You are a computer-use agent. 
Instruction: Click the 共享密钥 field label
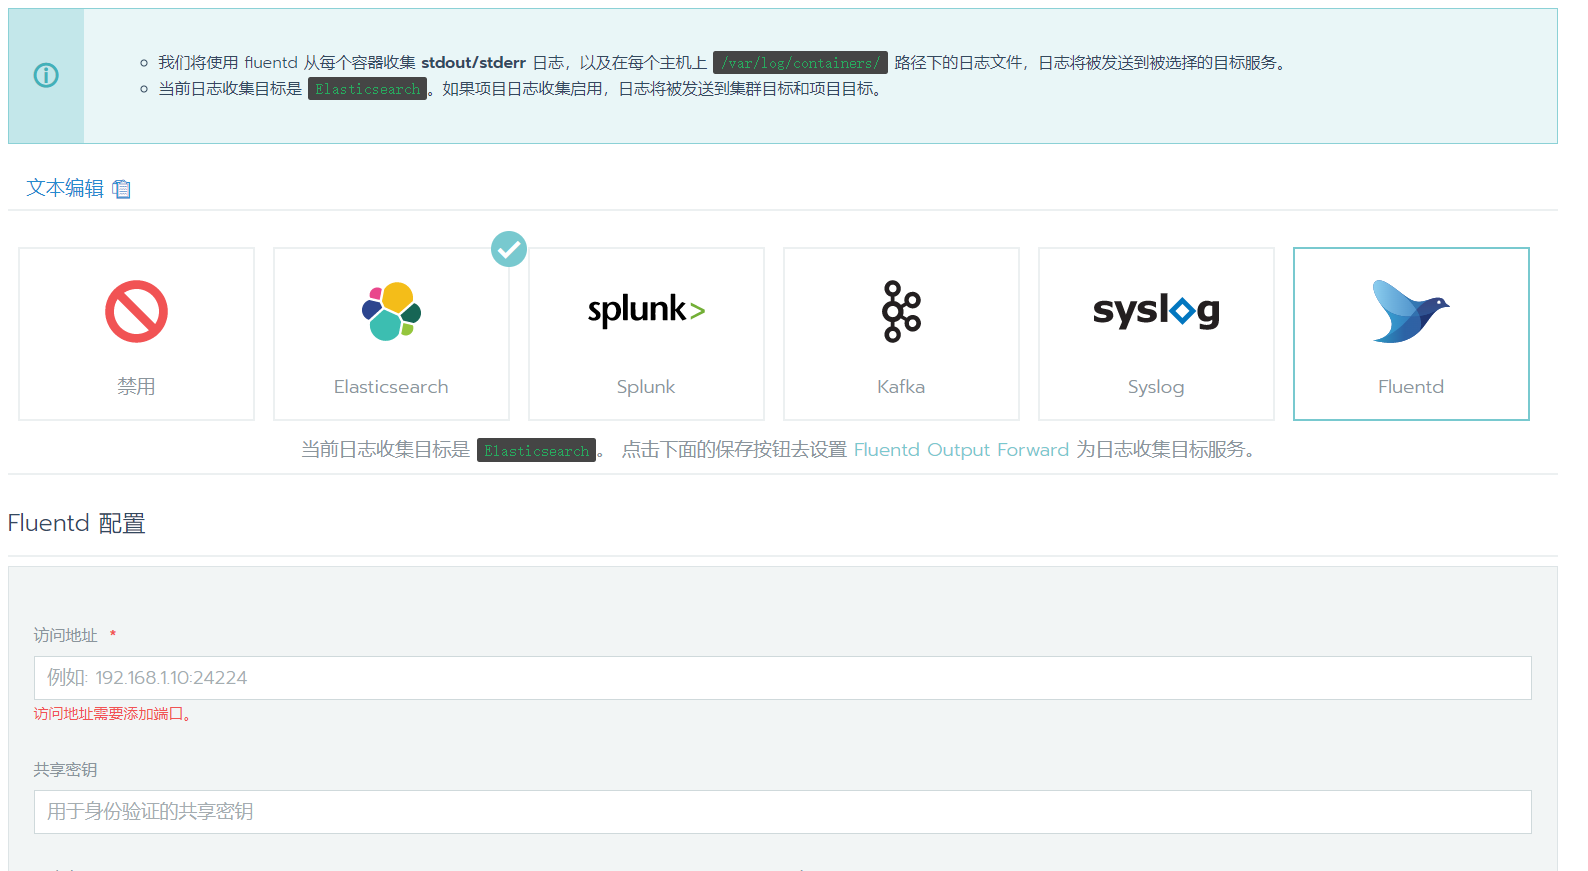point(66,769)
